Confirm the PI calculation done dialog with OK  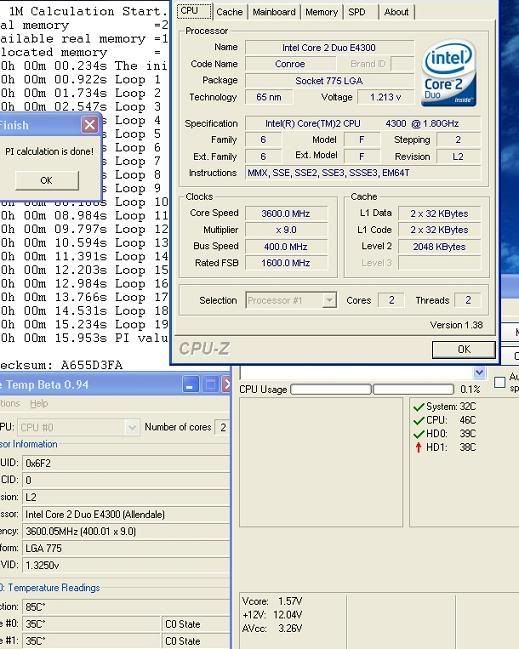coord(46,180)
